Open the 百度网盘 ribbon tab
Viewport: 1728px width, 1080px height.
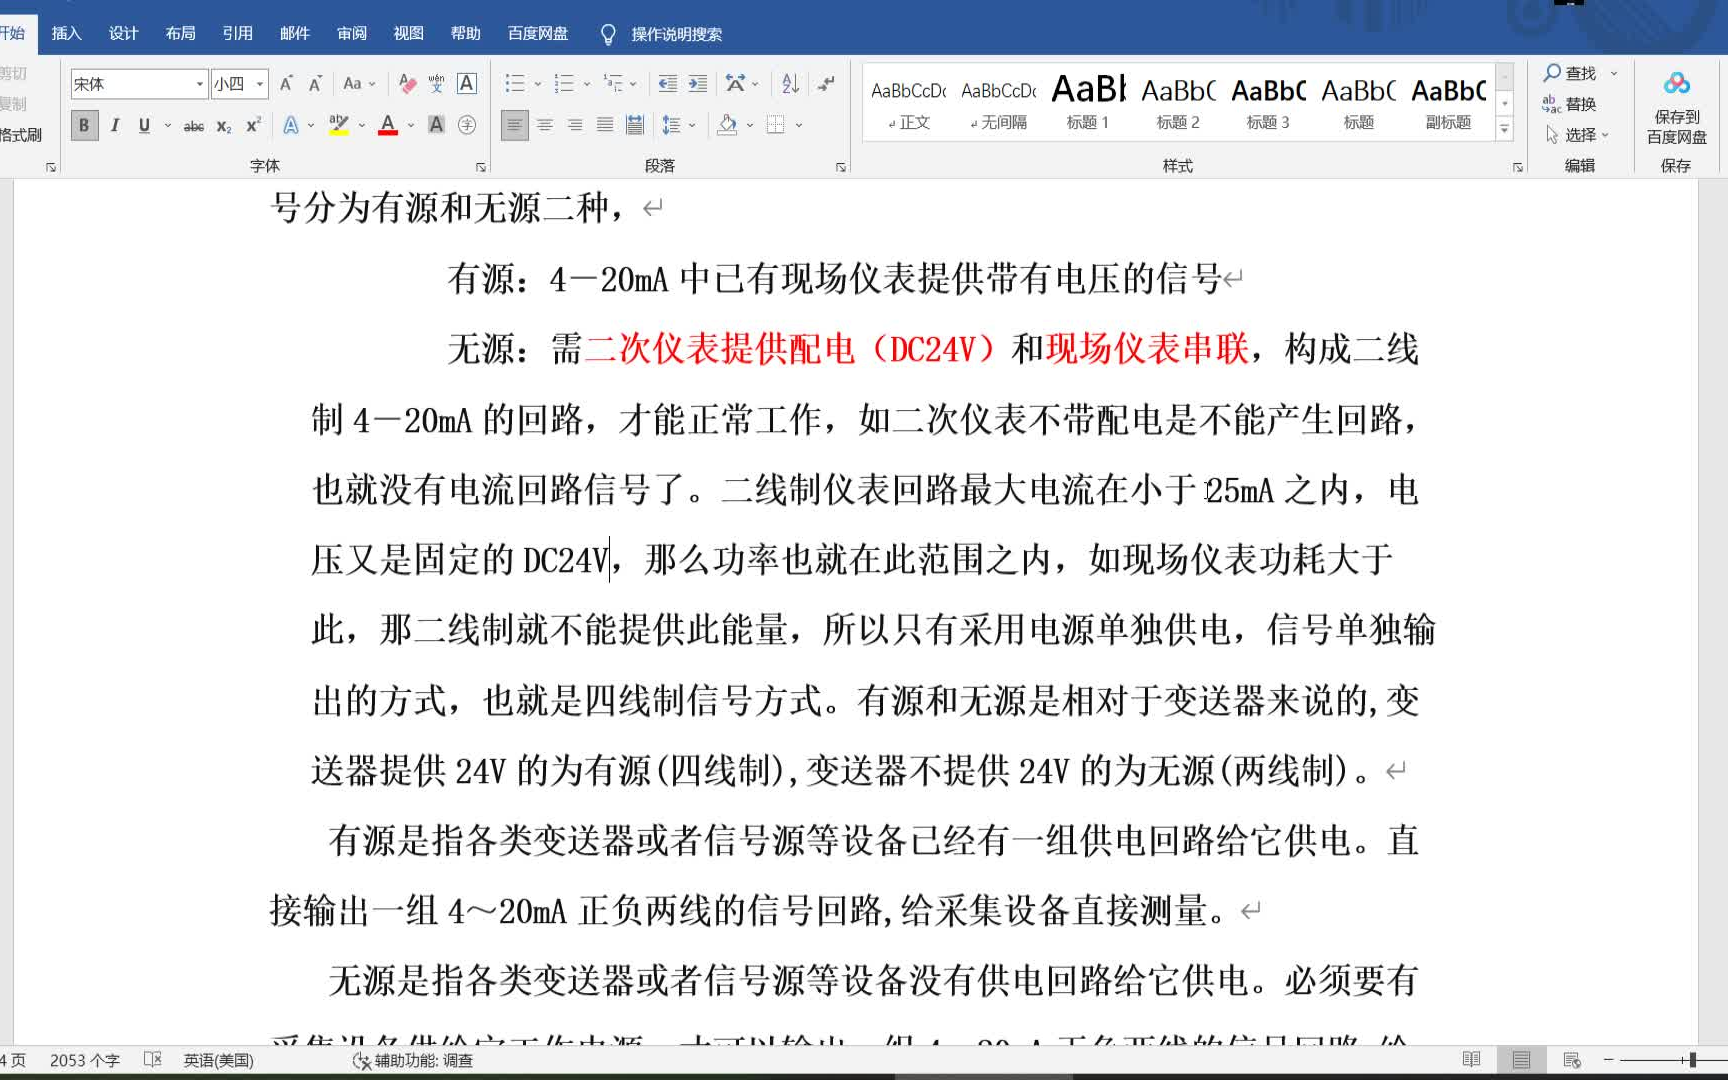(538, 34)
